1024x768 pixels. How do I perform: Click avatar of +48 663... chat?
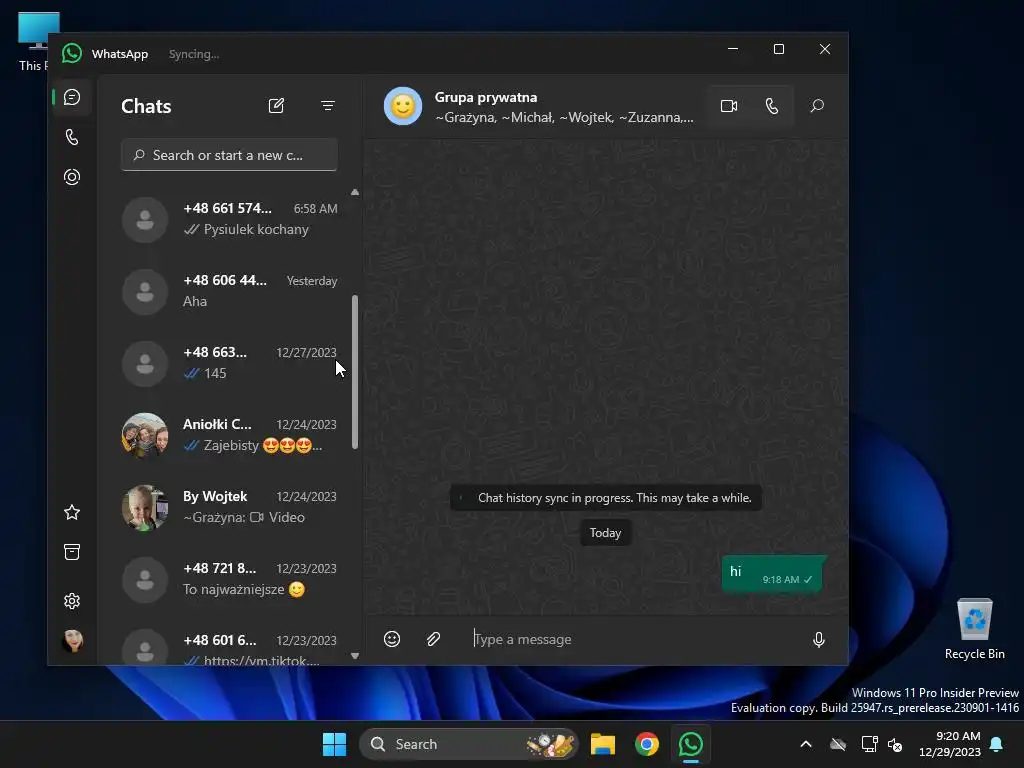click(145, 364)
